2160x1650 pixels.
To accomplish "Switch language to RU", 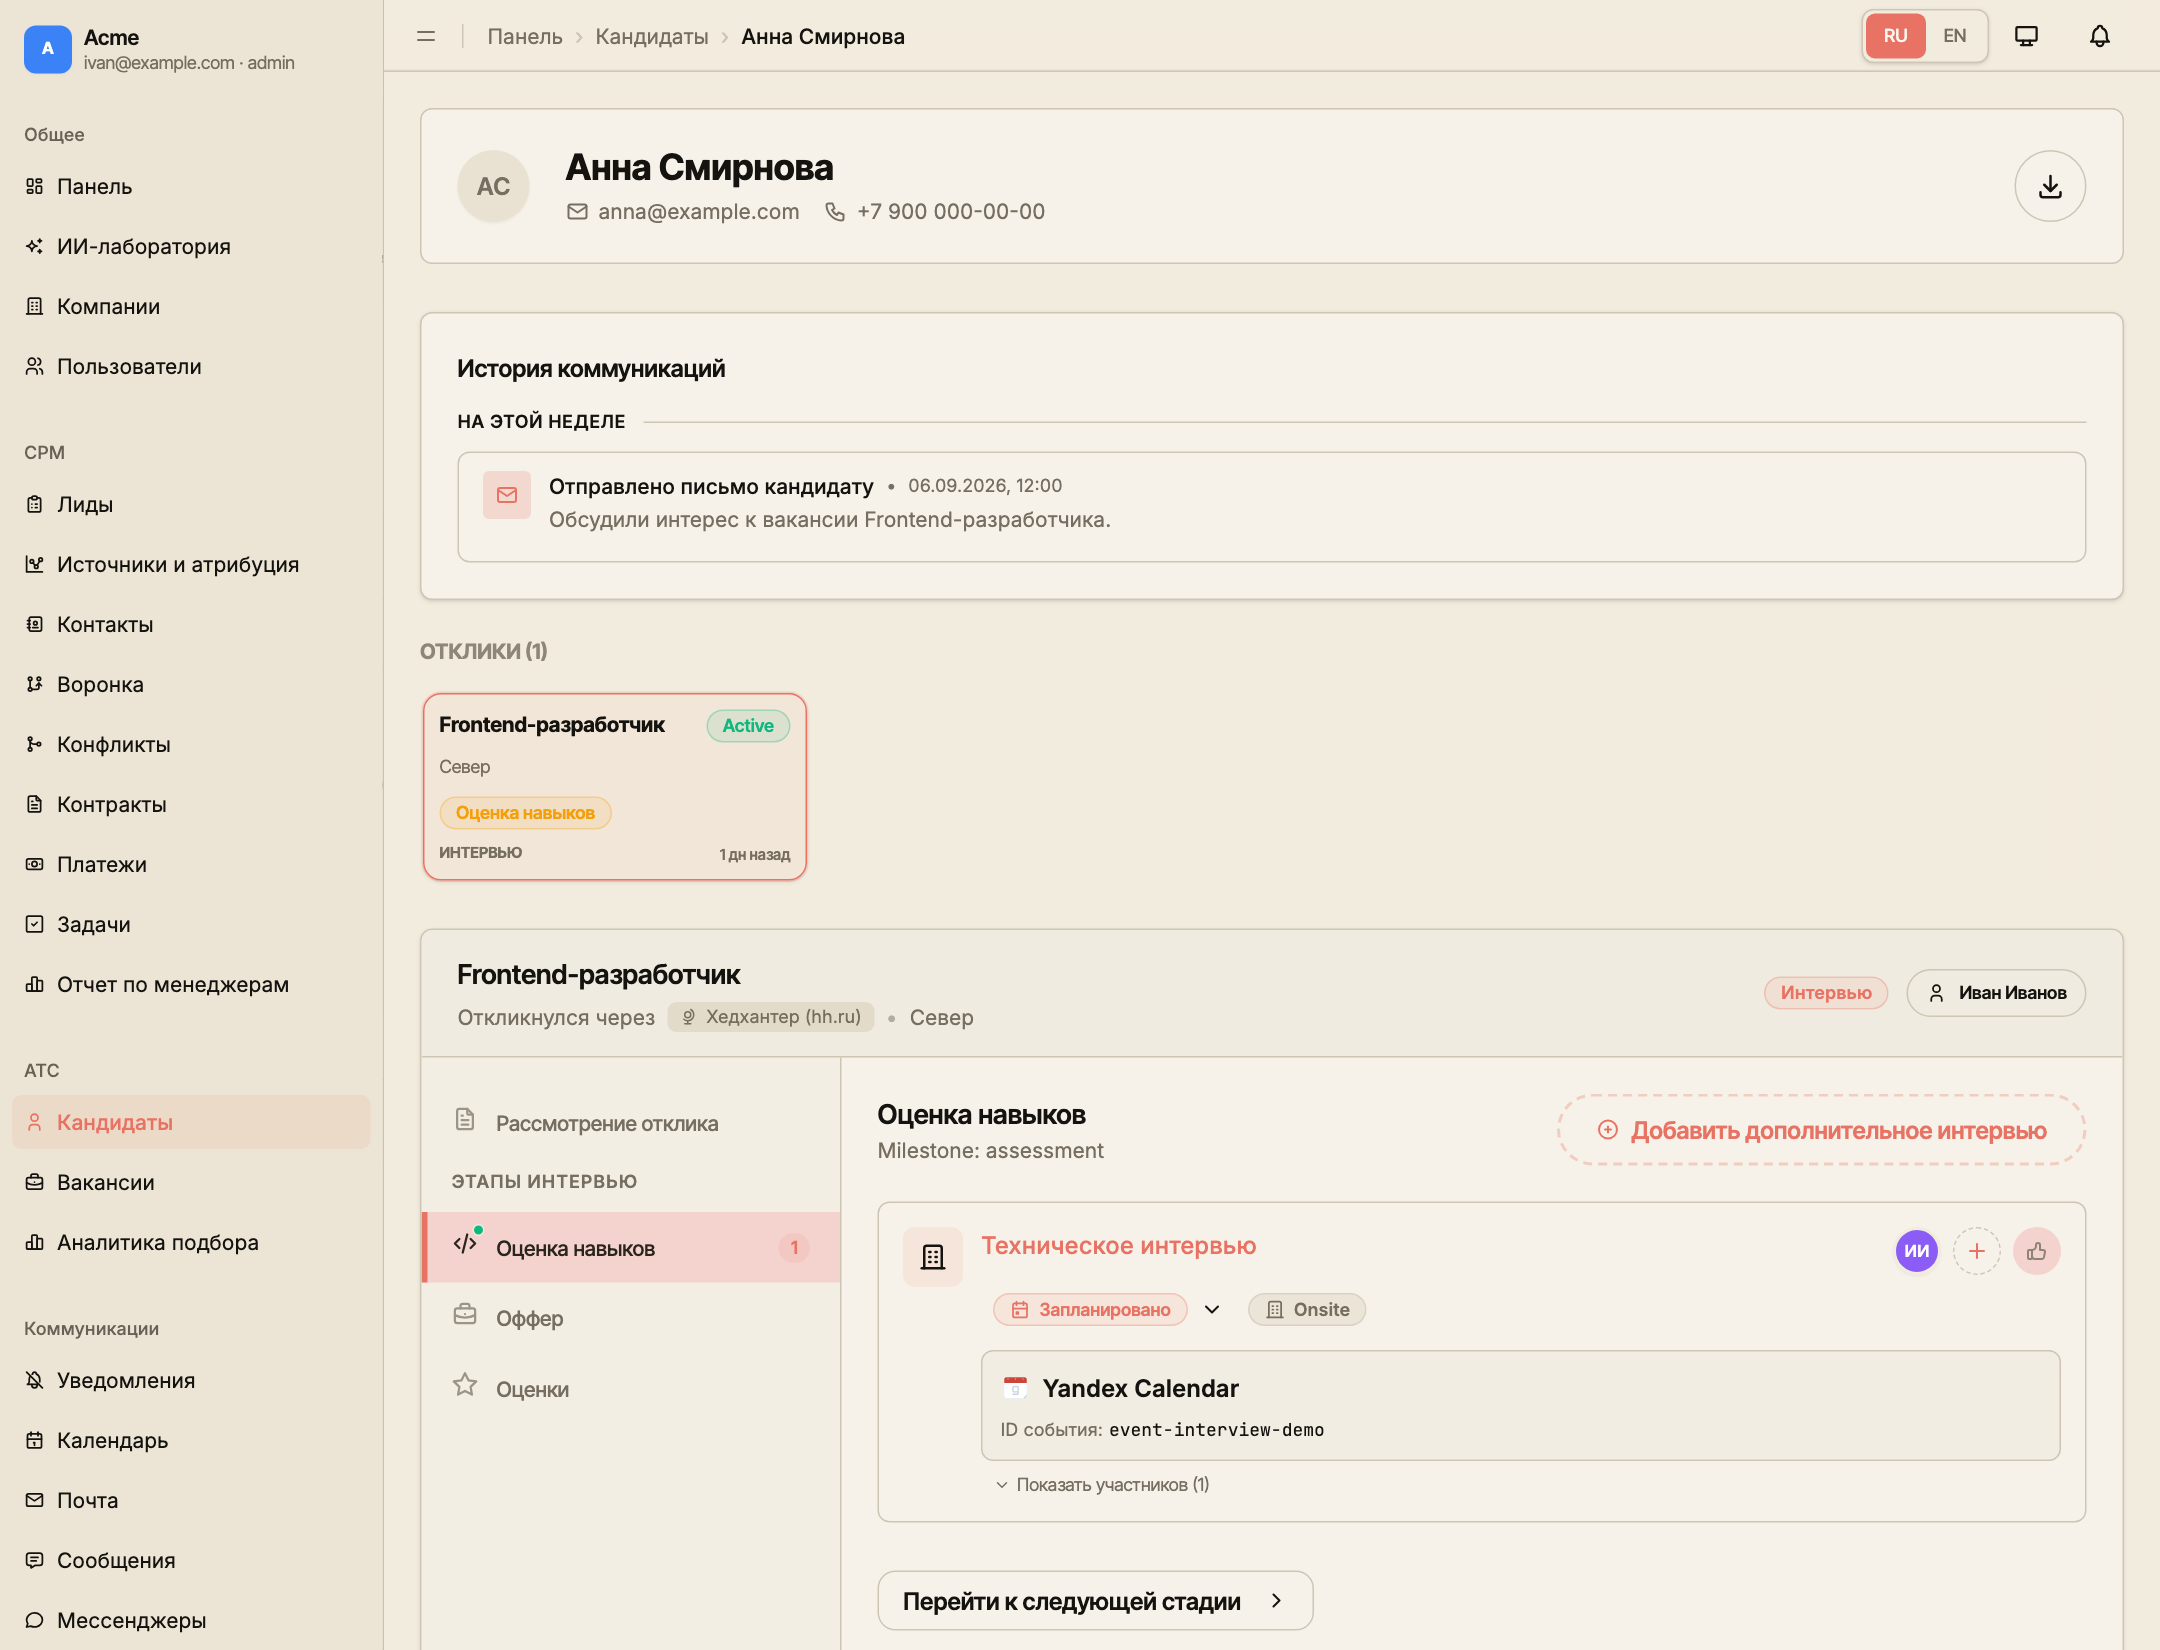I will coord(1895,36).
